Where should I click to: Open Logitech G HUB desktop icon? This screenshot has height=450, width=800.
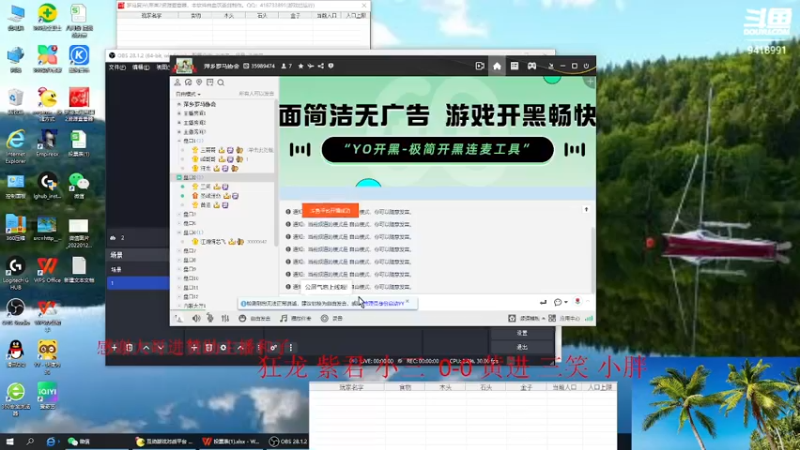pos(16,273)
